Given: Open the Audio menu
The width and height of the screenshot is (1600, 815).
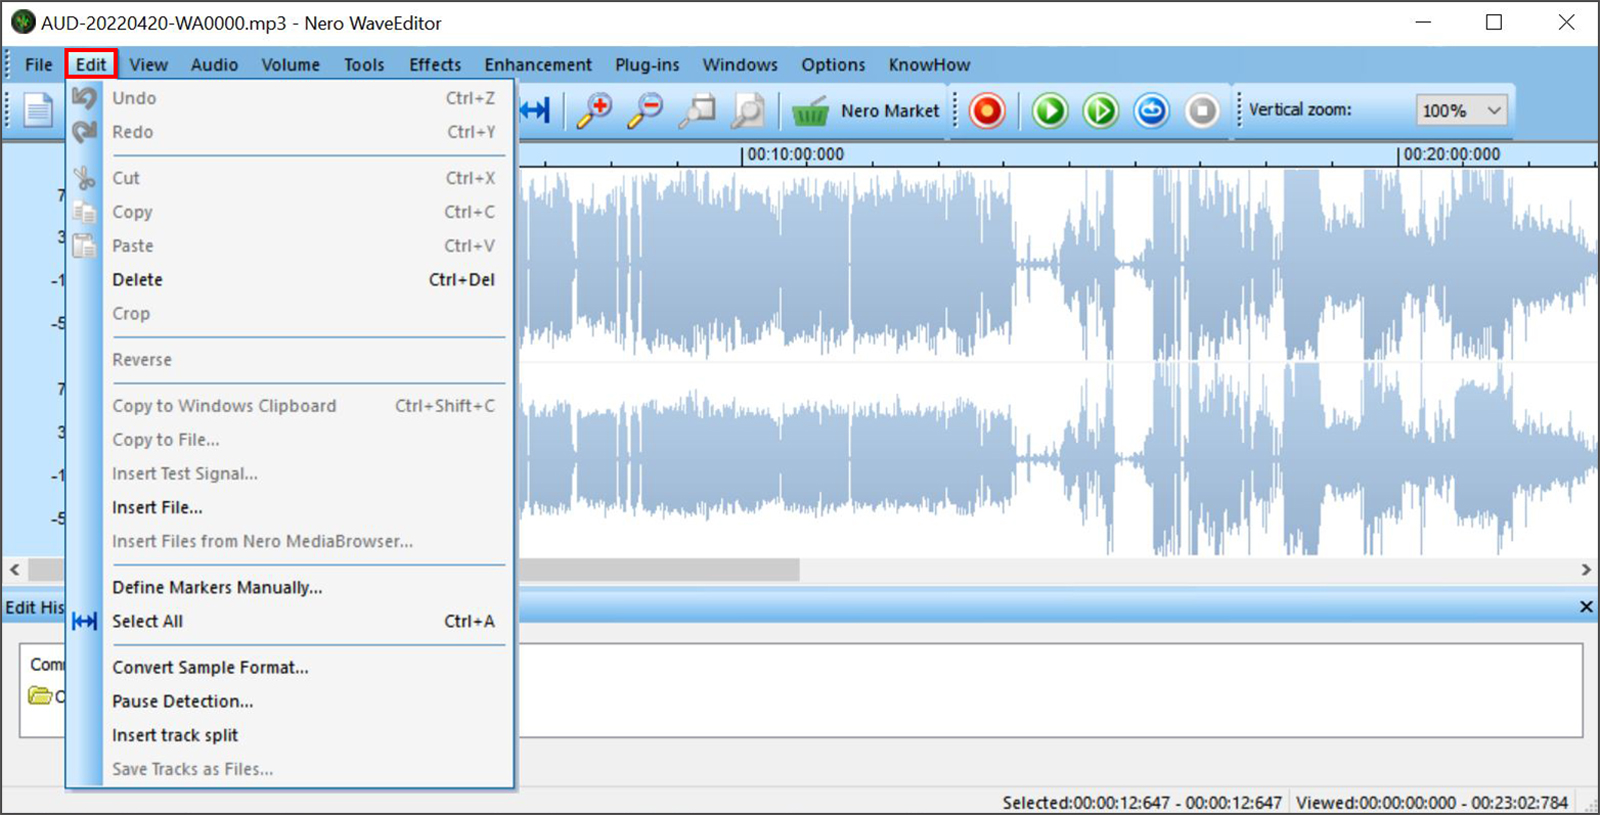Looking at the screenshot, I should coord(214,65).
